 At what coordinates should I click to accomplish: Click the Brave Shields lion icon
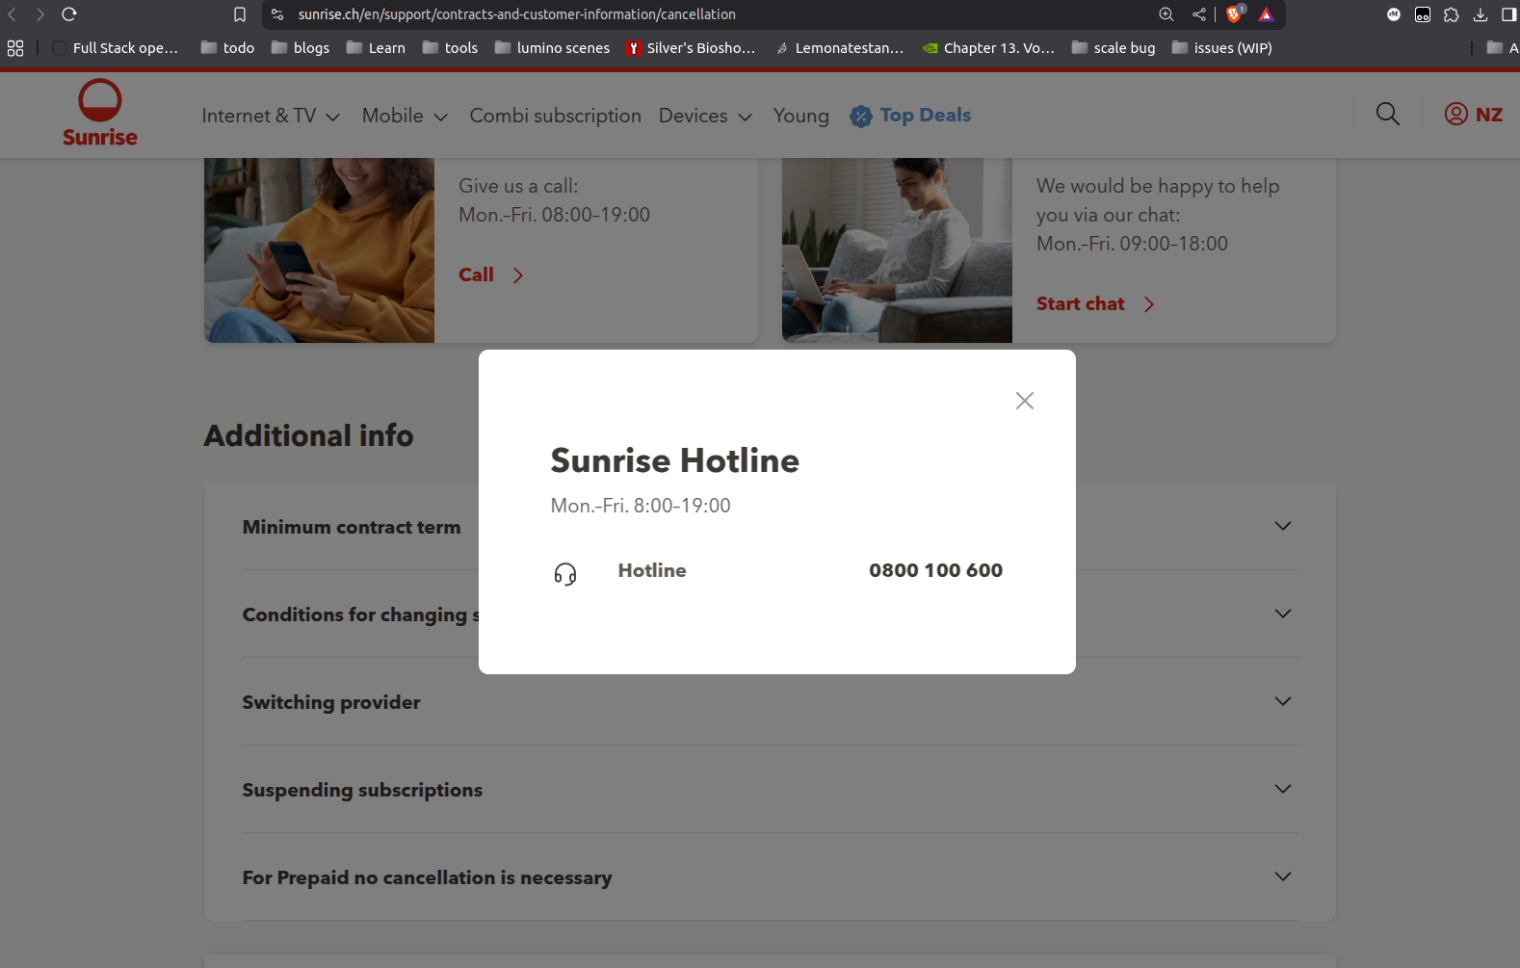(1234, 14)
